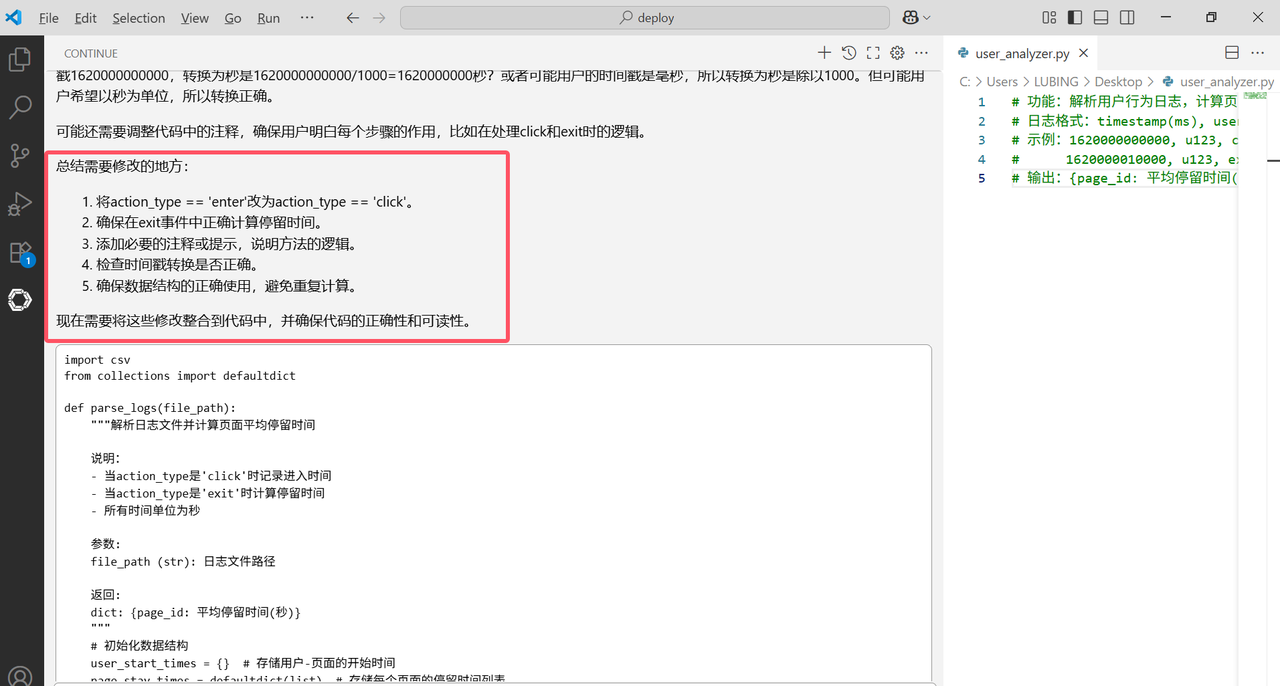Click the C: breadcrumb segment
Image resolution: width=1280 pixels, height=686 pixels.
click(965, 82)
